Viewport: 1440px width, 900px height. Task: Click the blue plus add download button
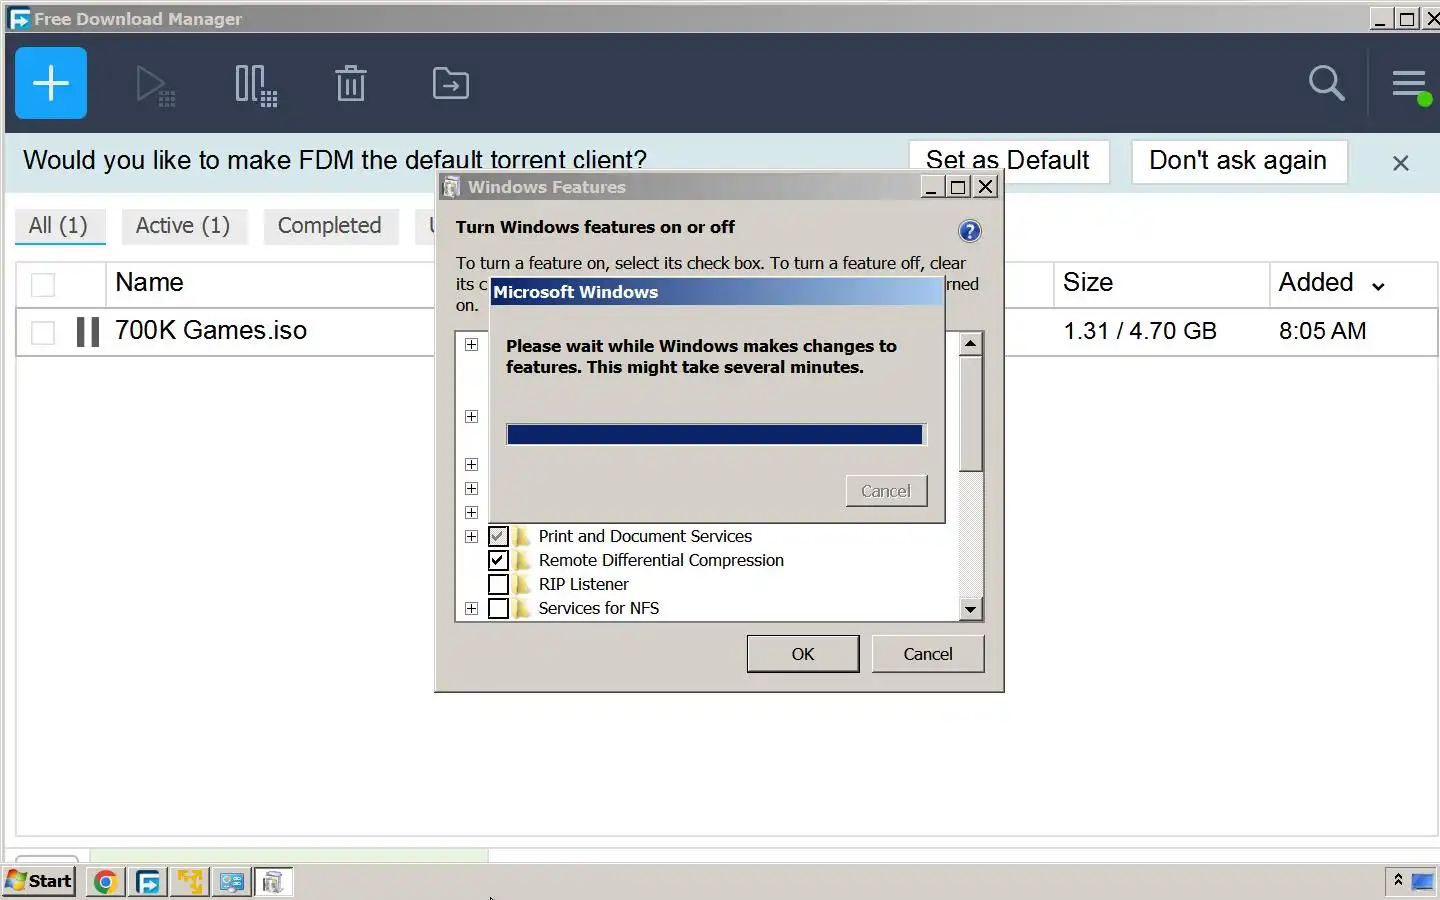(x=51, y=83)
